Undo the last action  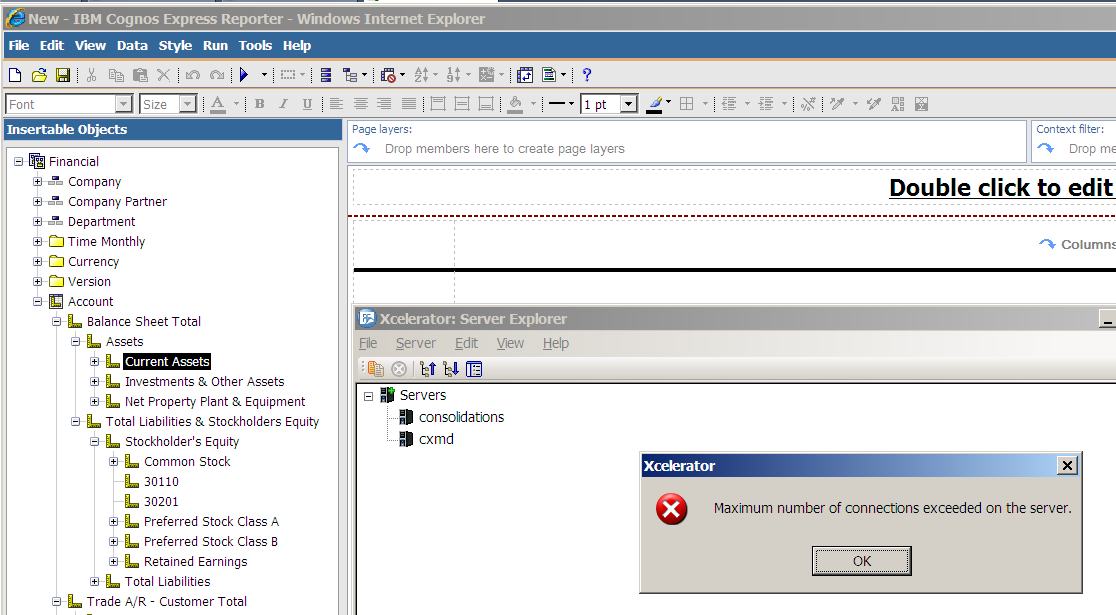pyautogui.click(x=193, y=75)
